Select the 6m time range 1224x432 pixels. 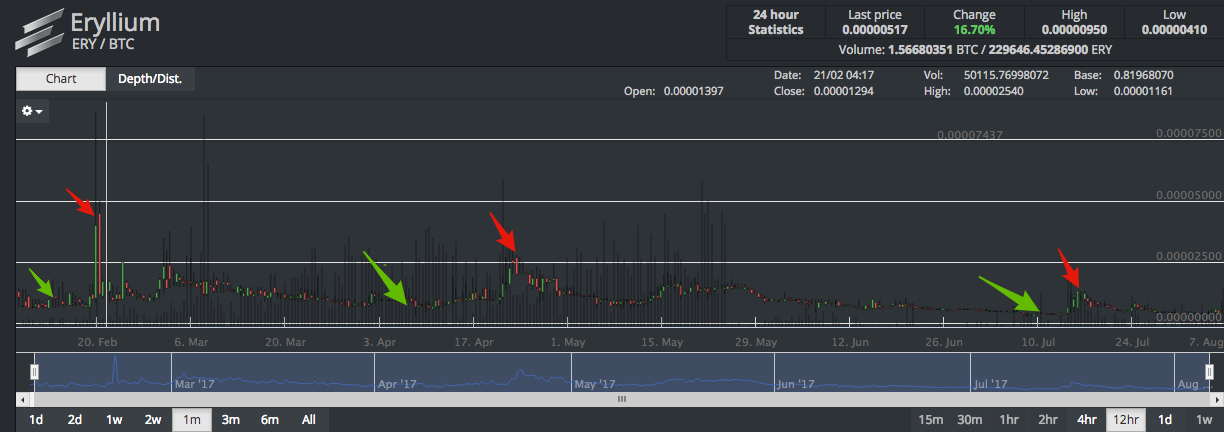tap(269, 420)
